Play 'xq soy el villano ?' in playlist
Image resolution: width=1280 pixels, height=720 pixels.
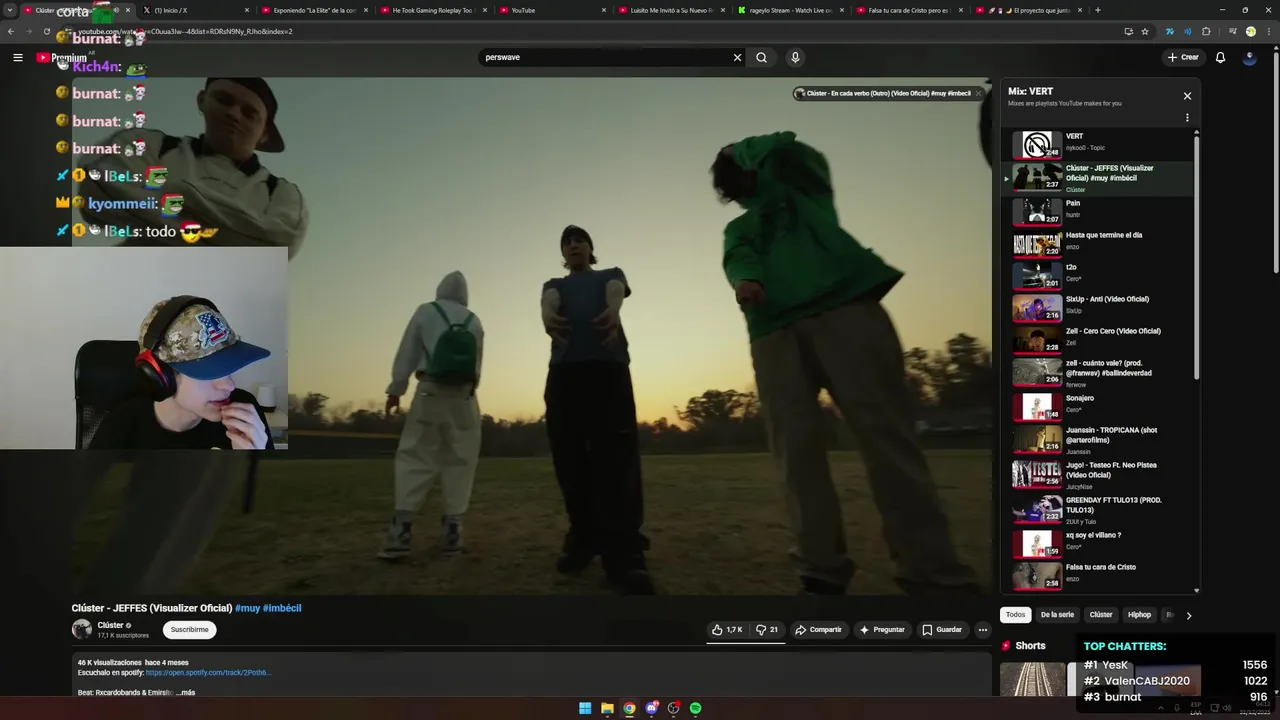(1097, 543)
